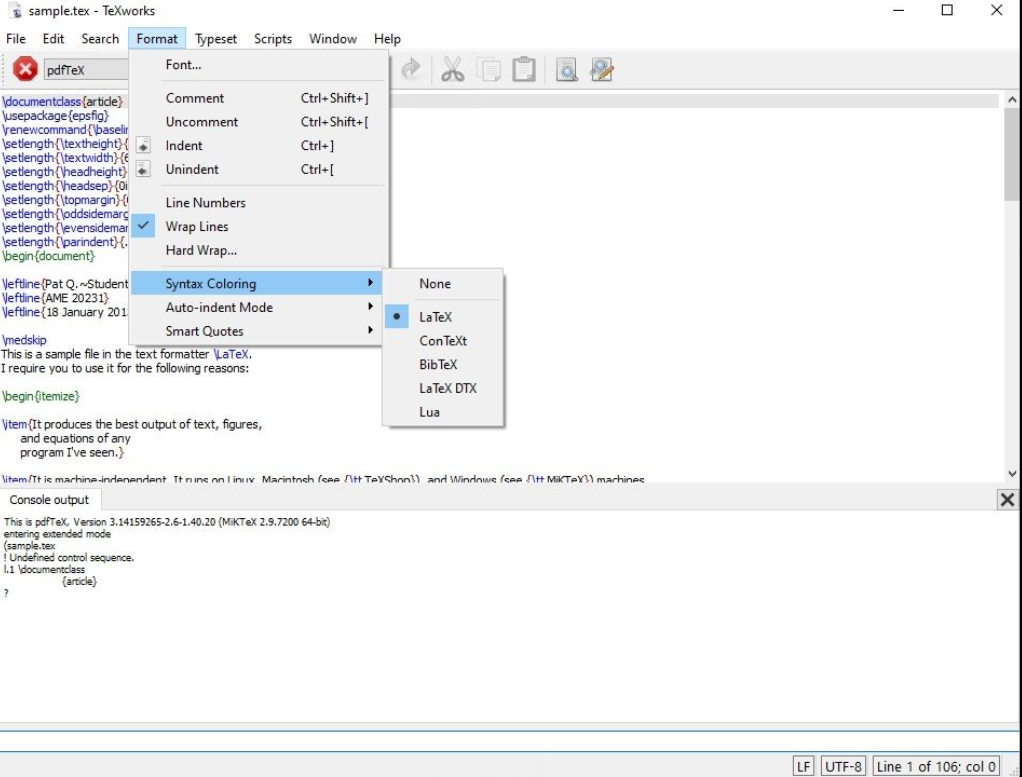This screenshot has width=1022, height=777.
Task: Close the Console output panel
Action: (1007, 500)
